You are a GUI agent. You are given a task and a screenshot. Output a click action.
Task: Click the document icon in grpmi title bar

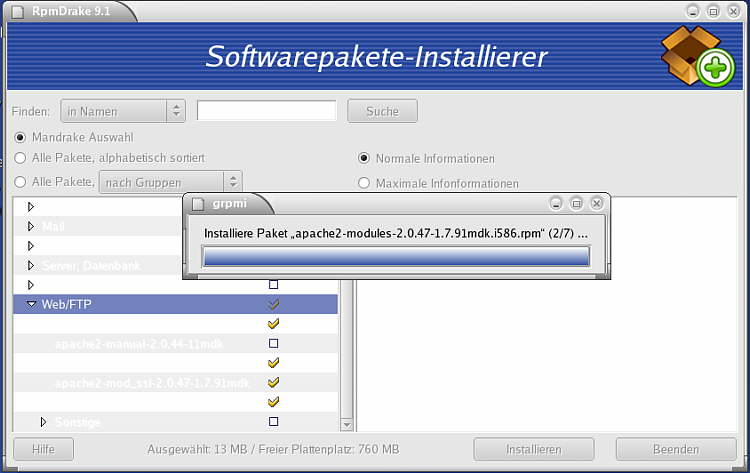(198, 204)
